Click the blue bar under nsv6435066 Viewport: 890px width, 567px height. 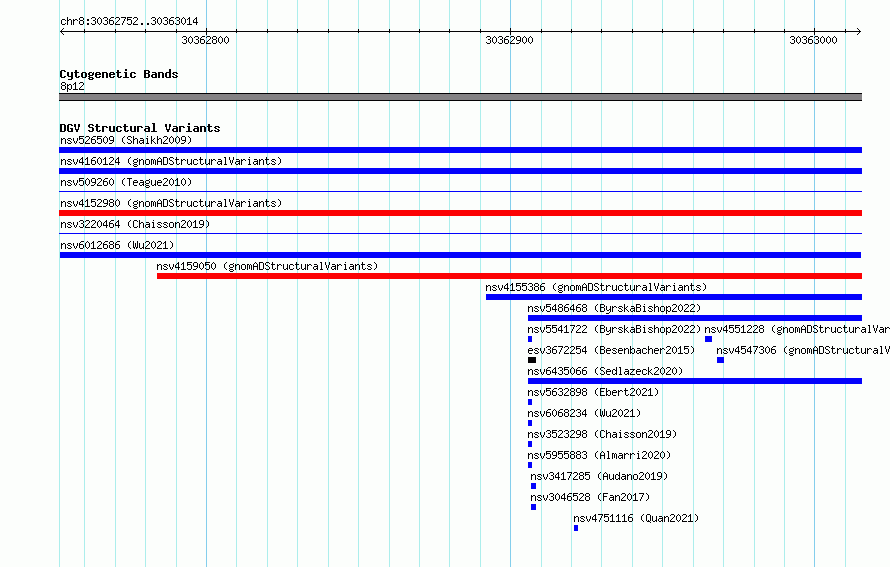point(695,381)
